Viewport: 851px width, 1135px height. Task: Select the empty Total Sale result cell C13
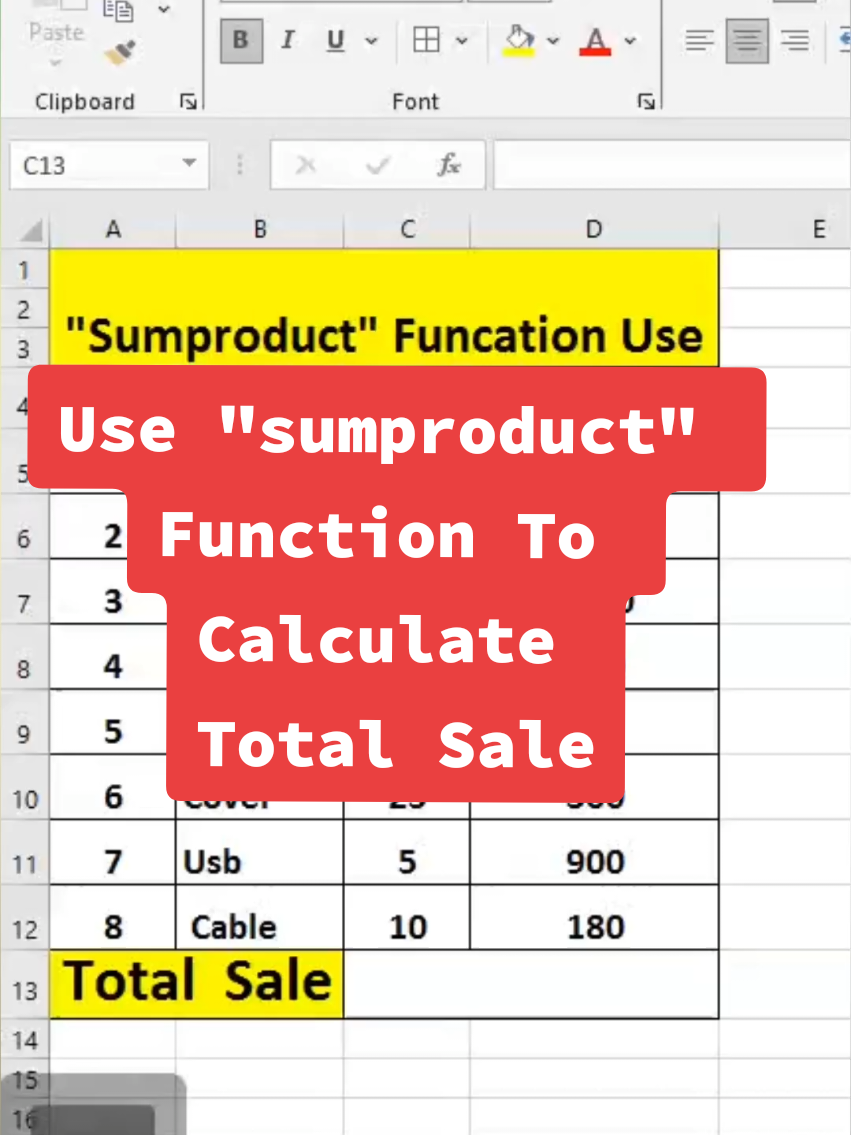[x=531, y=984]
